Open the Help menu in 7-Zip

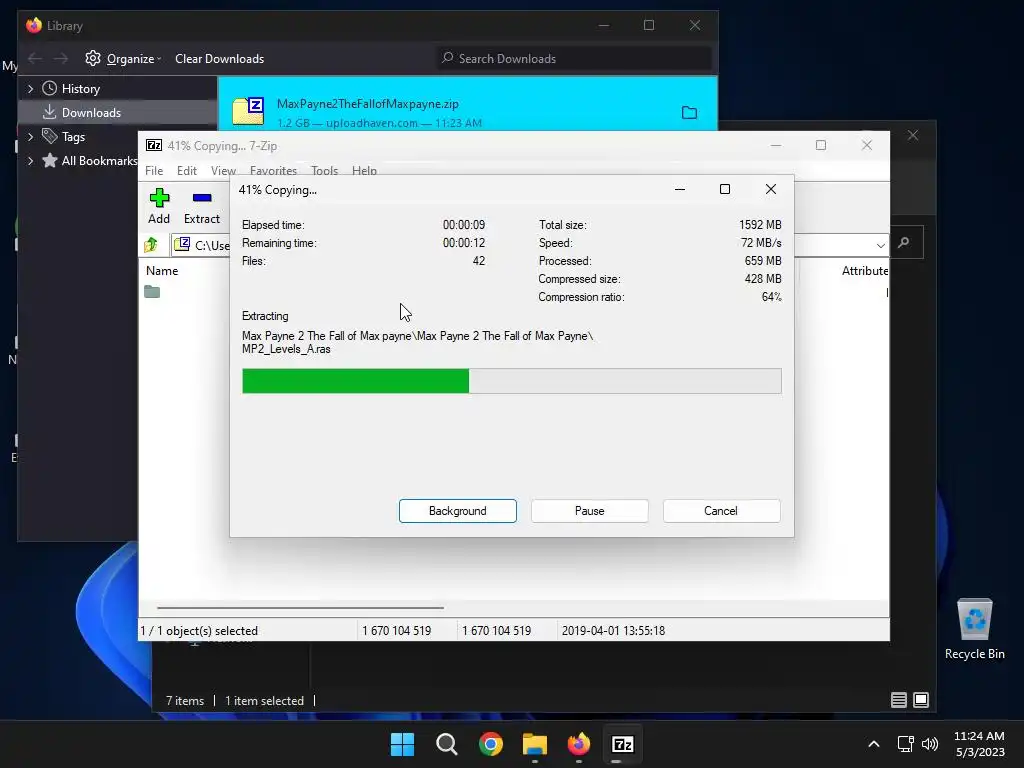[364, 170]
